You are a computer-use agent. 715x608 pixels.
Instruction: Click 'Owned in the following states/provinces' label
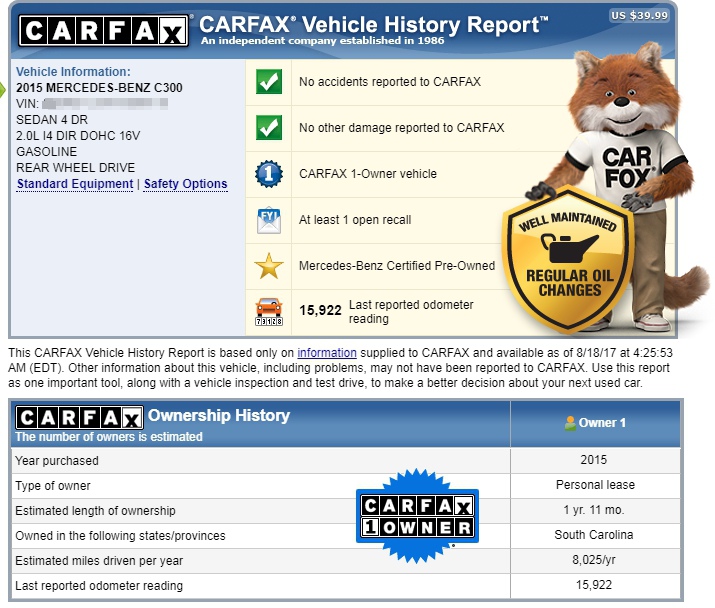pyautogui.click(x=120, y=535)
